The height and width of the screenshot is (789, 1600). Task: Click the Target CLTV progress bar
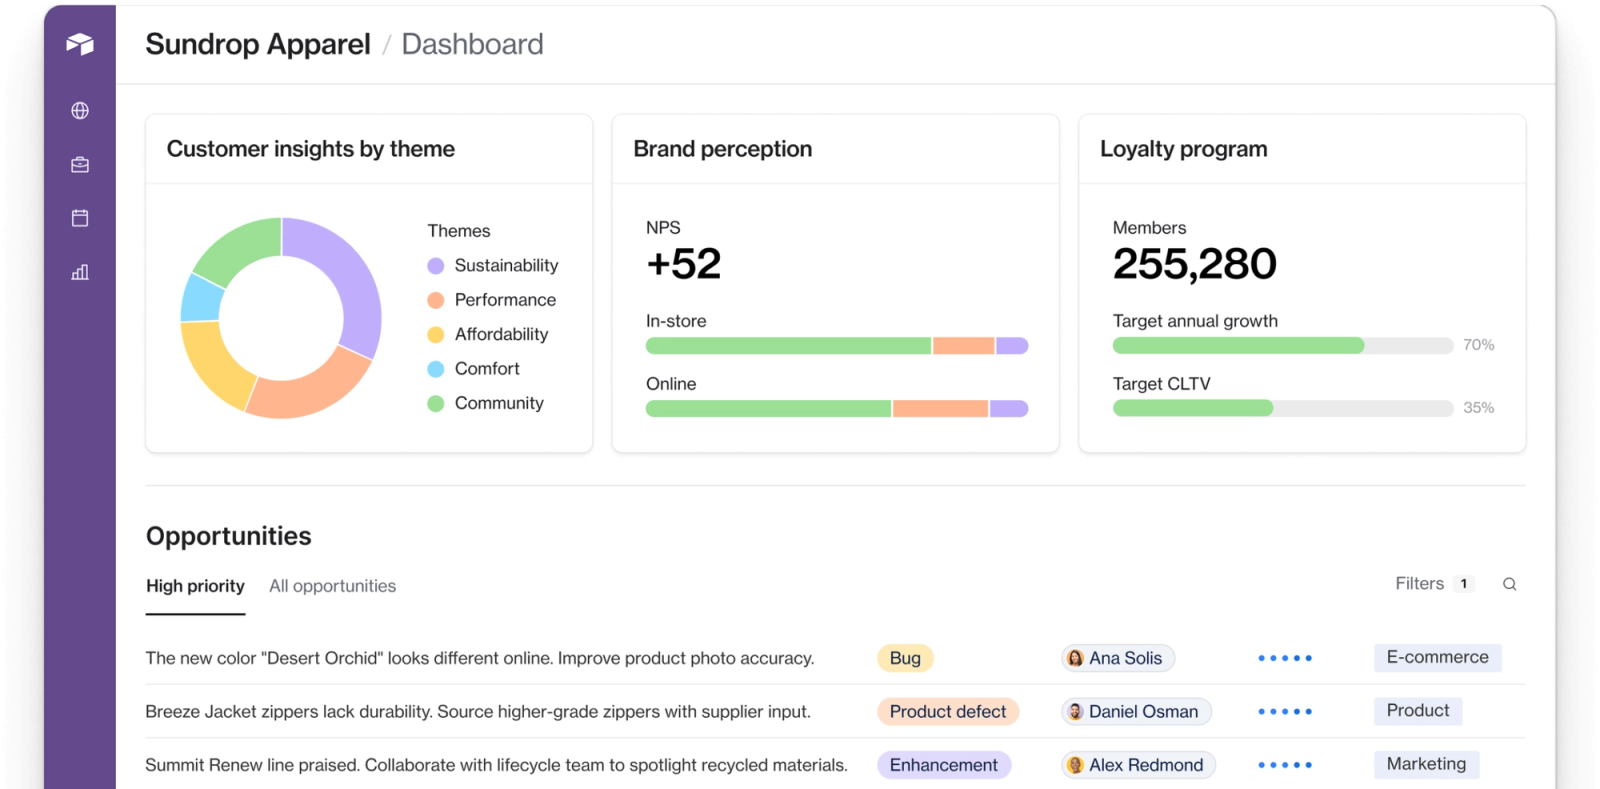(x=1283, y=408)
